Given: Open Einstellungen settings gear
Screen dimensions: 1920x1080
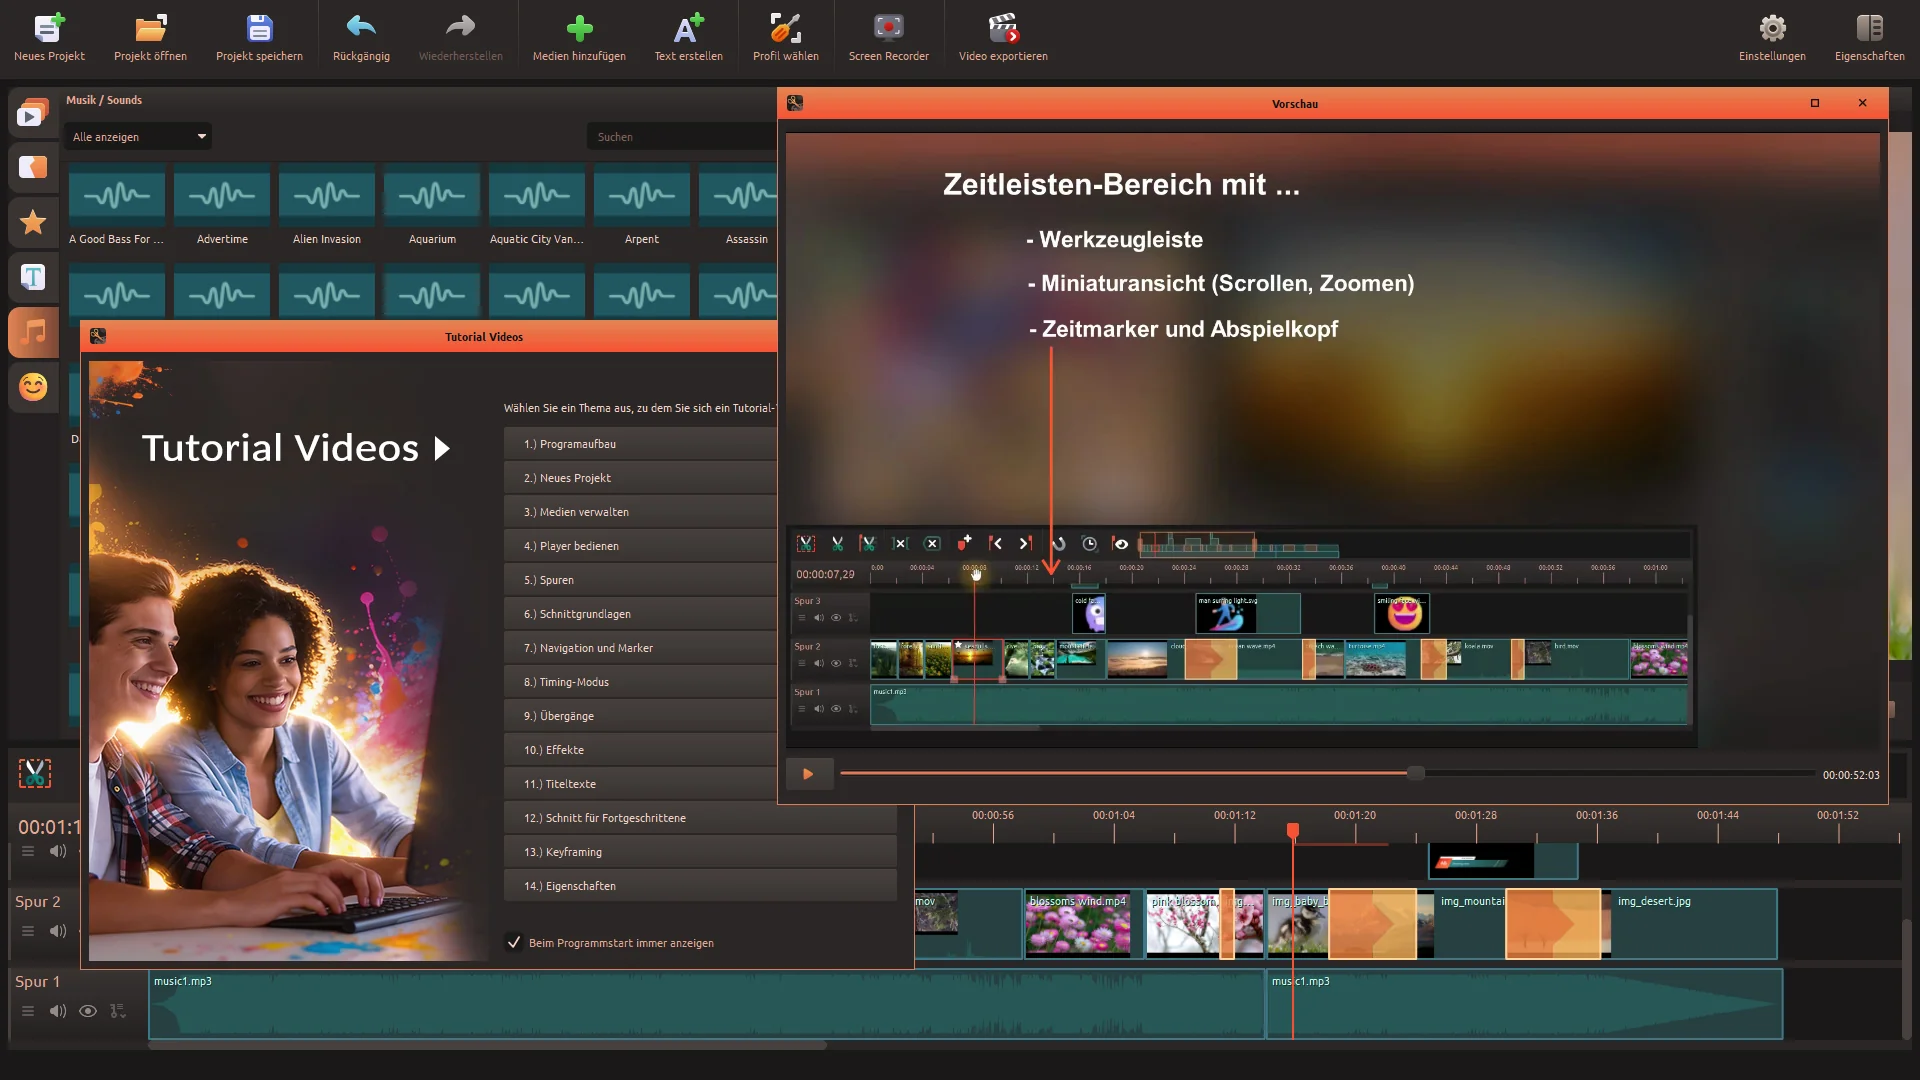Looking at the screenshot, I should (1772, 38).
